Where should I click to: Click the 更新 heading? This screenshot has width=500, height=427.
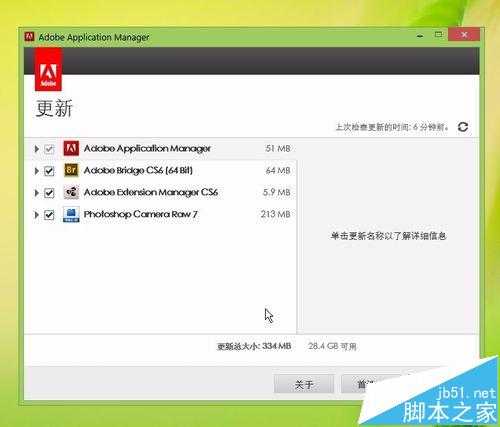pos(54,108)
